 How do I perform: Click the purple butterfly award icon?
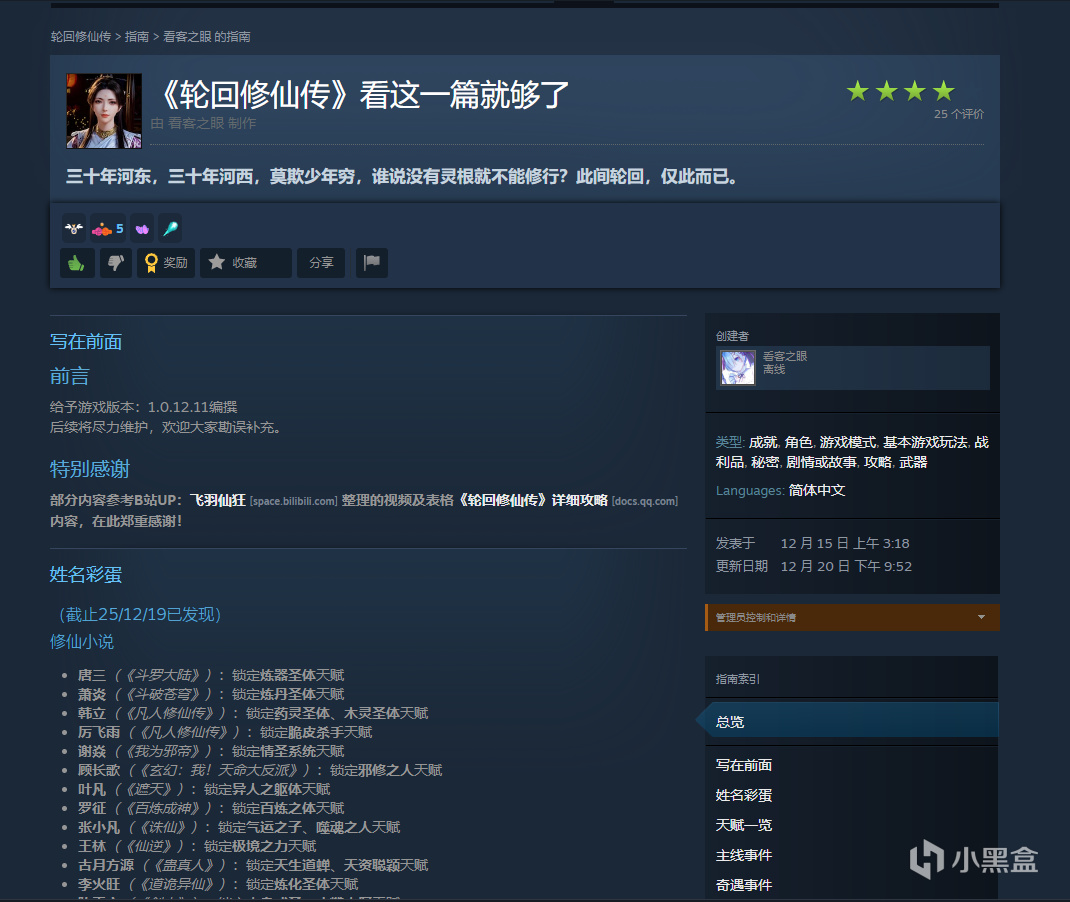point(142,229)
